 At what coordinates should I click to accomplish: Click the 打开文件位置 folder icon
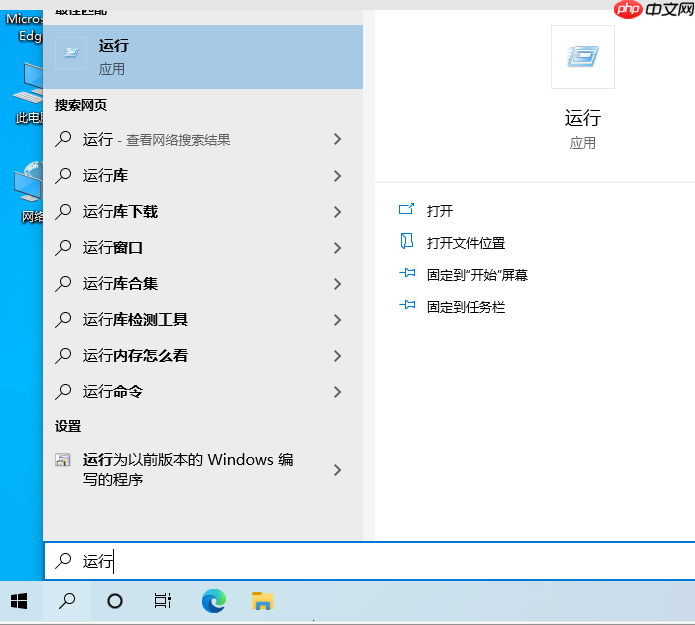pyautogui.click(x=406, y=242)
